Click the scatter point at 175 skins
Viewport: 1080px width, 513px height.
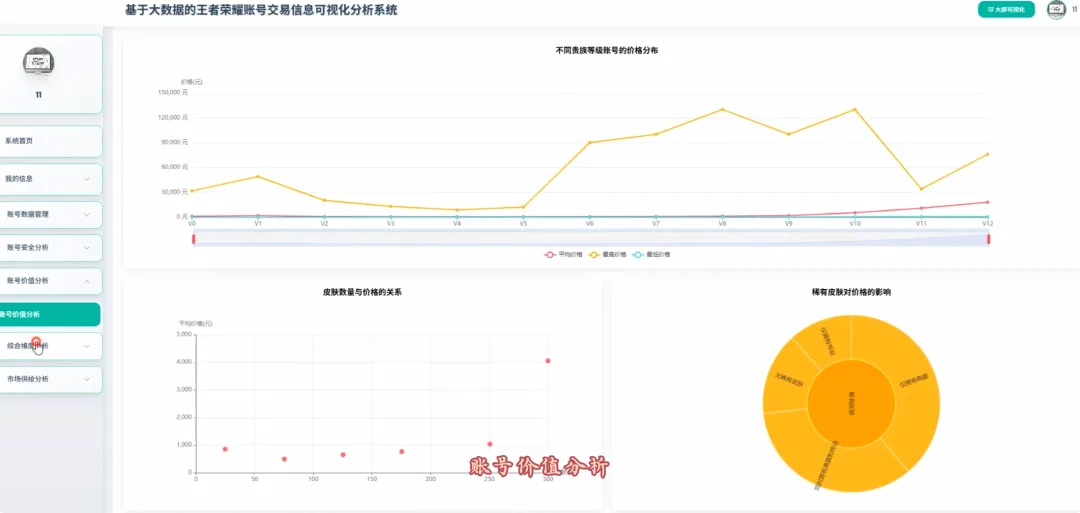pos(402,452)
